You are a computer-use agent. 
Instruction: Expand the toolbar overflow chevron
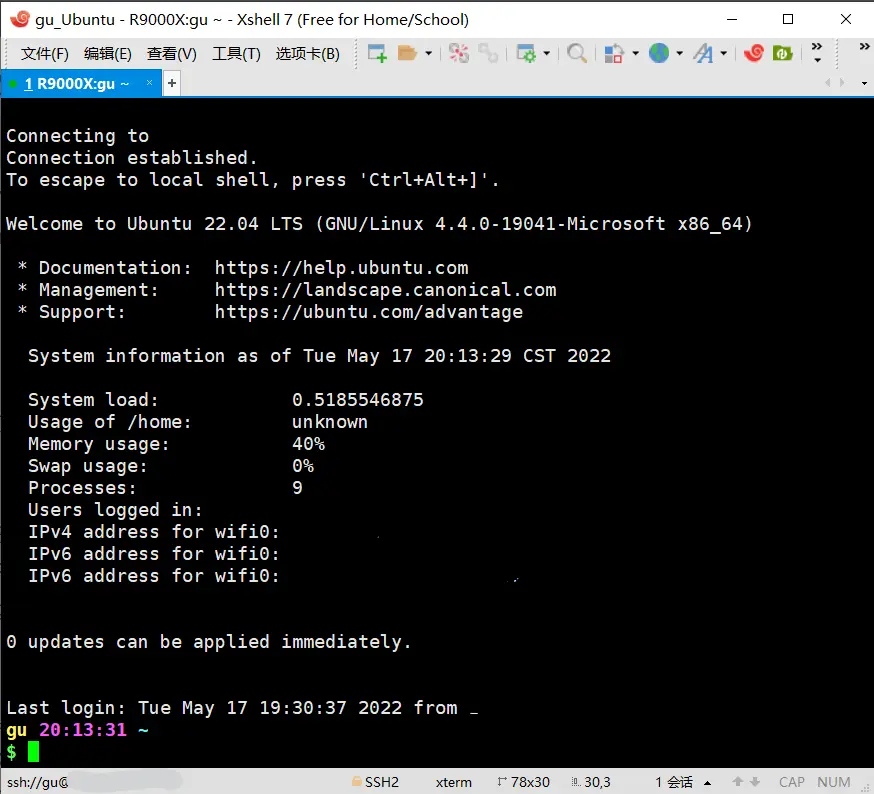pyautogui.click(x=817, y=53)
